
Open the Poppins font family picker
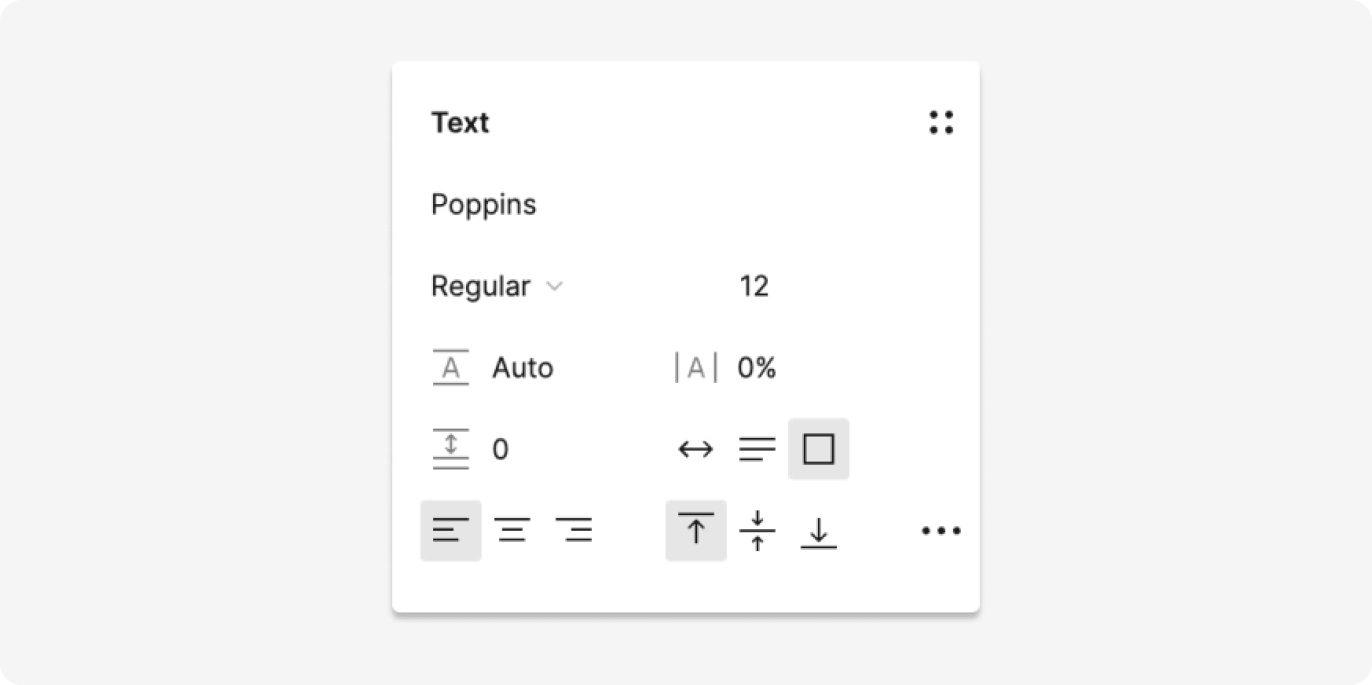click(x=484, y=205)
